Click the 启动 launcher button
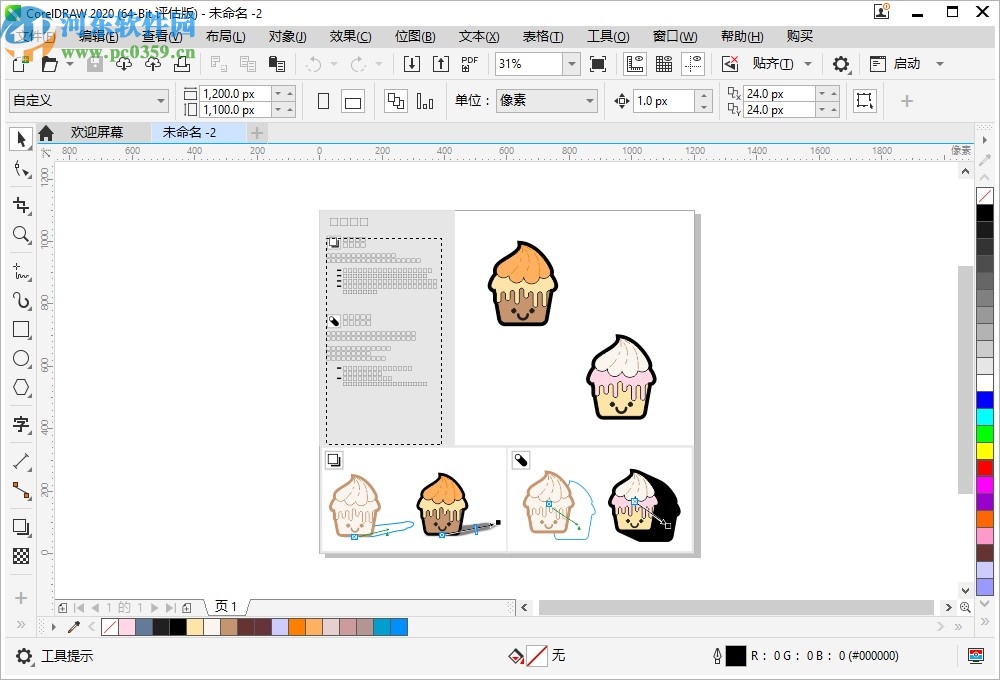 tap(903, 63)
